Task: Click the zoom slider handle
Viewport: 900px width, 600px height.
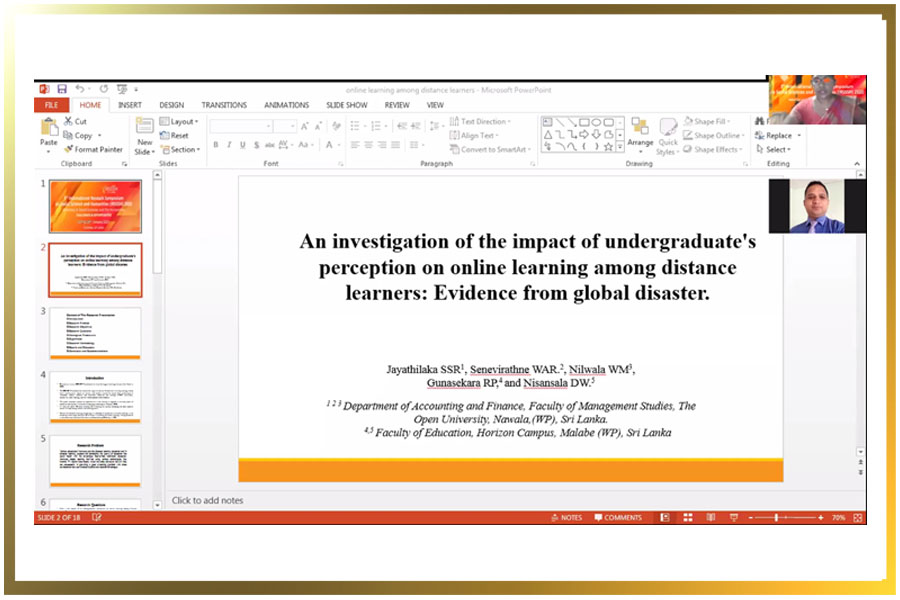Action: tap(776, 518)
